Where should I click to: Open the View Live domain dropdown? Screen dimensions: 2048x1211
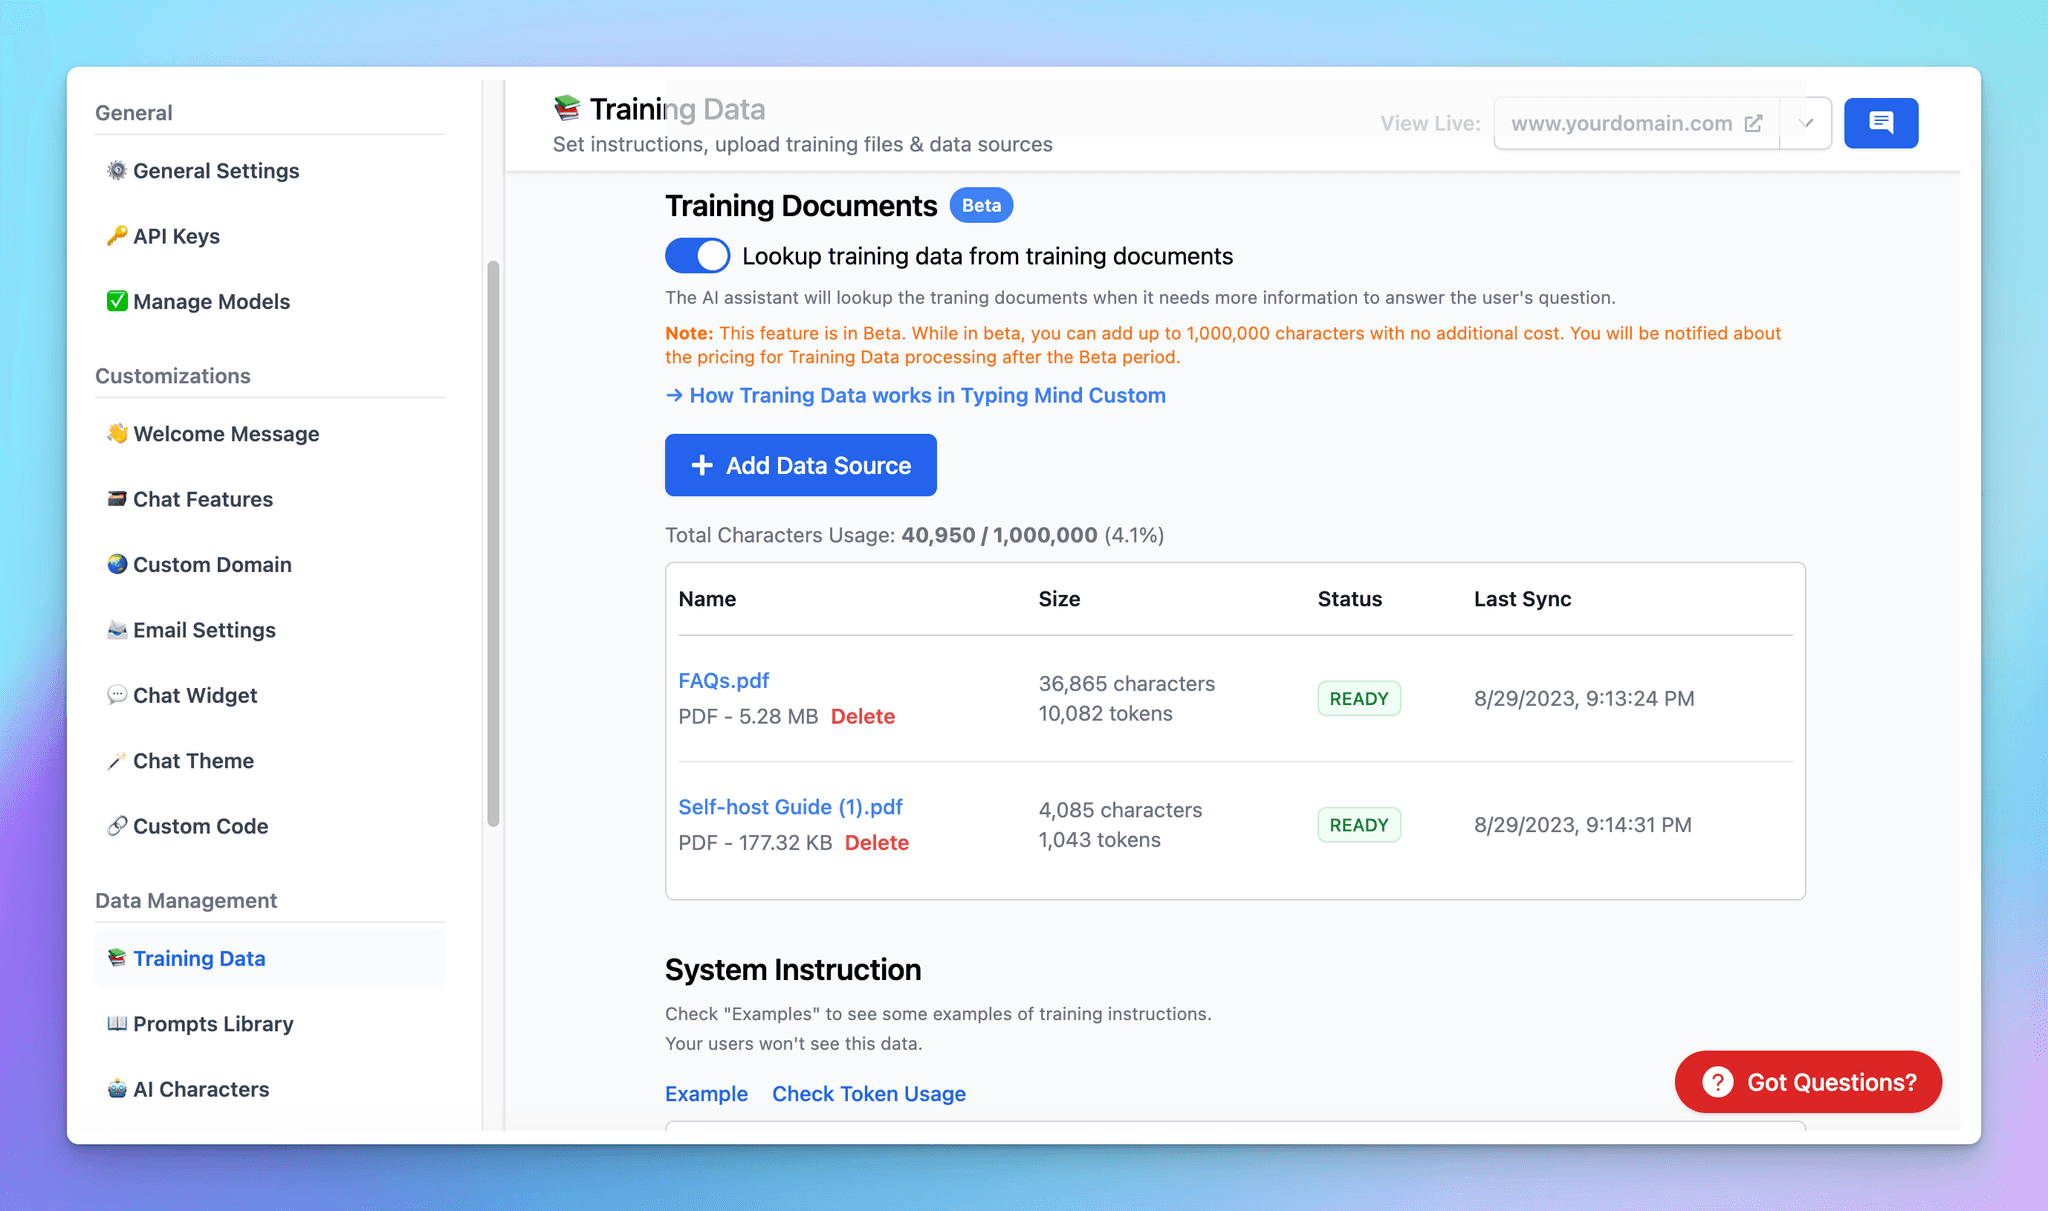1806,123
